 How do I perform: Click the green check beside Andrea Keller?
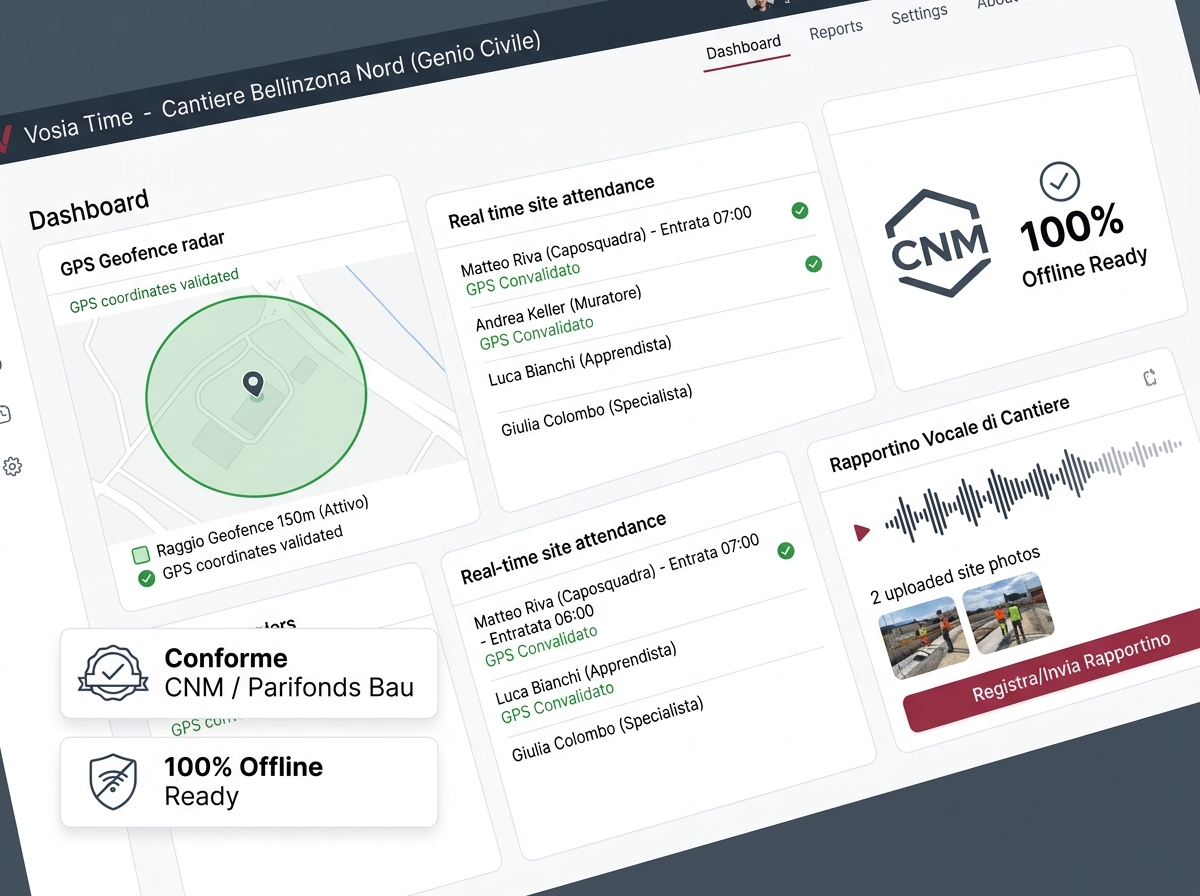(814, 264)
